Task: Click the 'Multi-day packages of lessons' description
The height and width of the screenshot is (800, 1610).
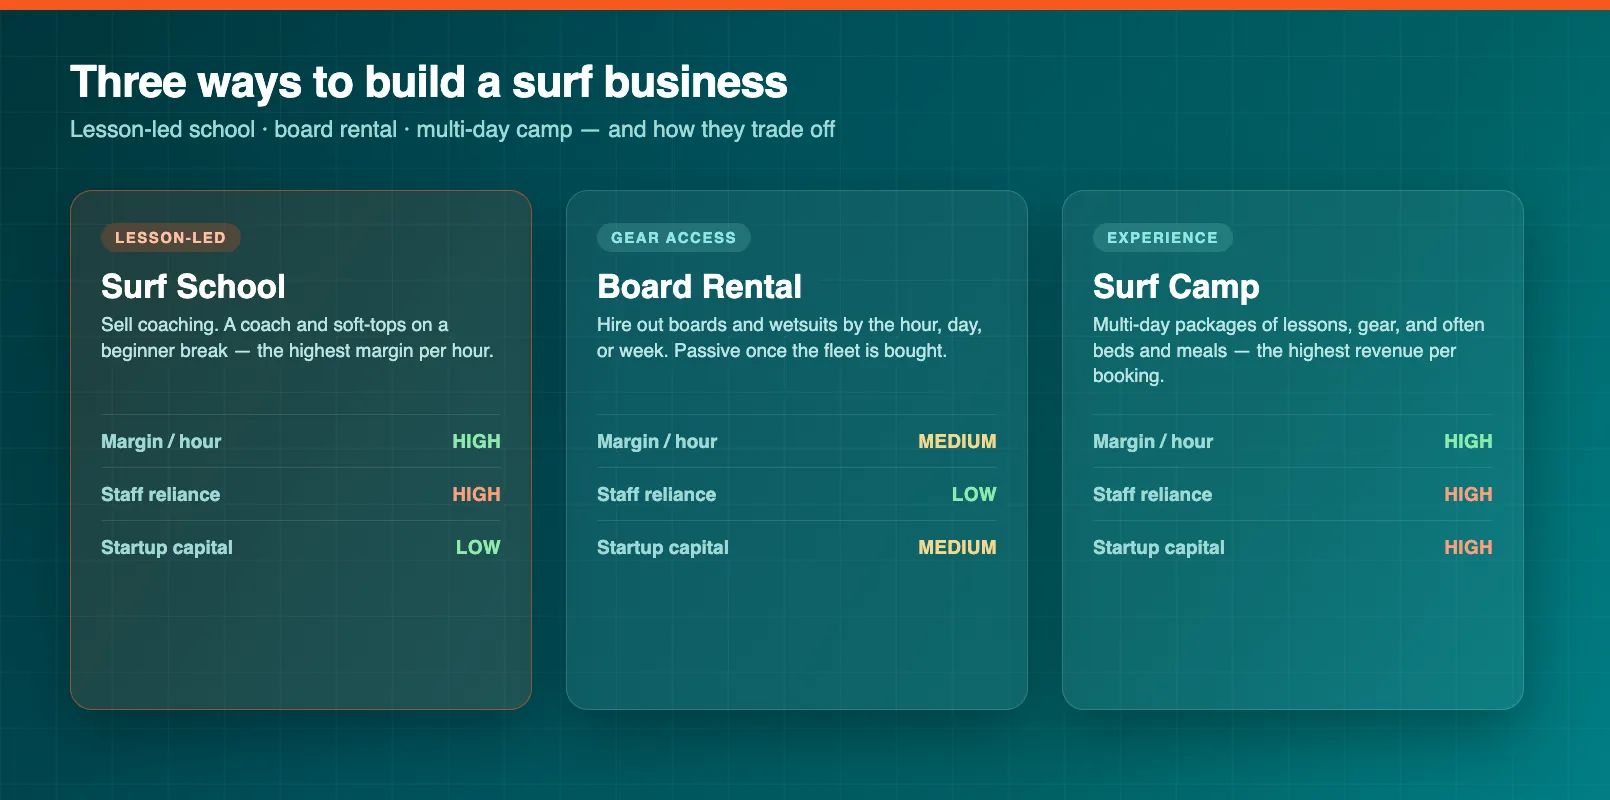Action: click(x=1288, y=350)
